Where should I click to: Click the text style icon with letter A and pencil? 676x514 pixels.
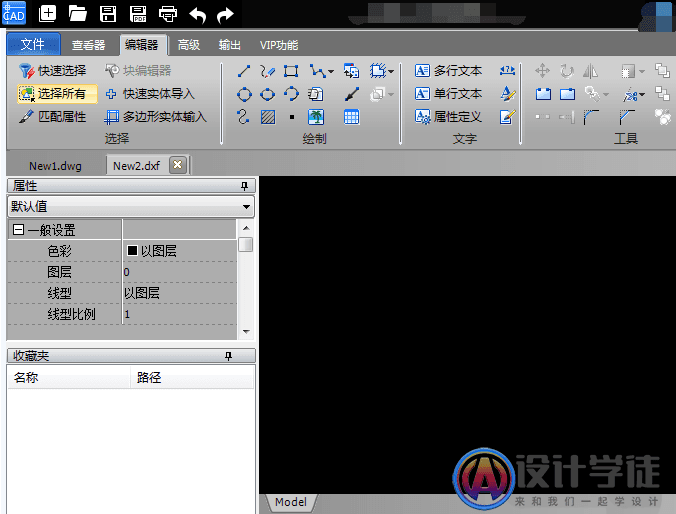pos(508,94)
